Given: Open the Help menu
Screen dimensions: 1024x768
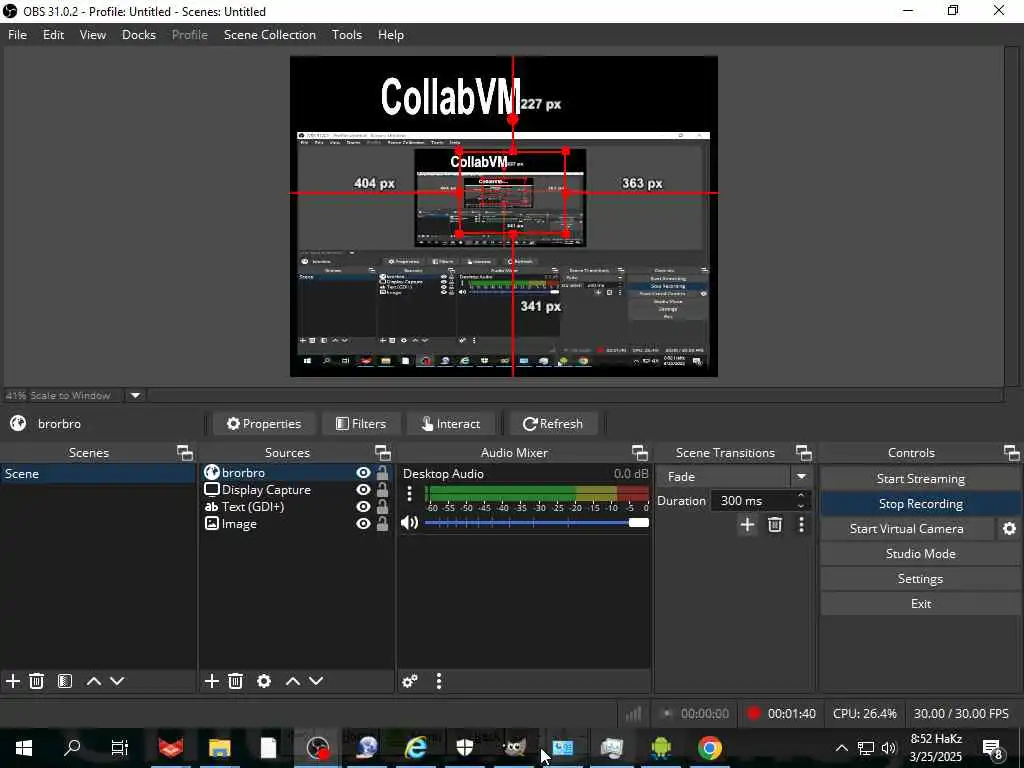Looking at the screenshot, I should click(x=391, y=35).
